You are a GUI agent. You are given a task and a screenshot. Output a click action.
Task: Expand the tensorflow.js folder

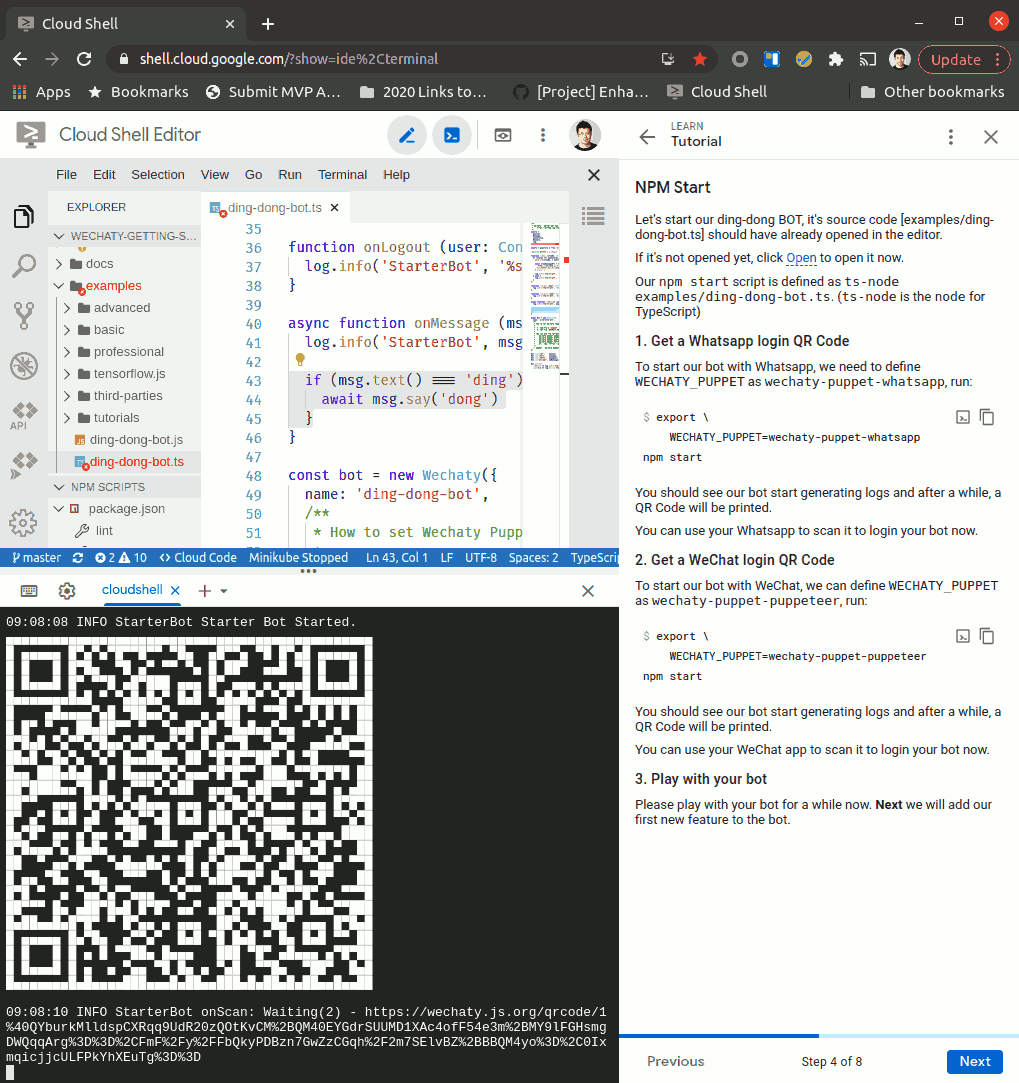(67, 374)
